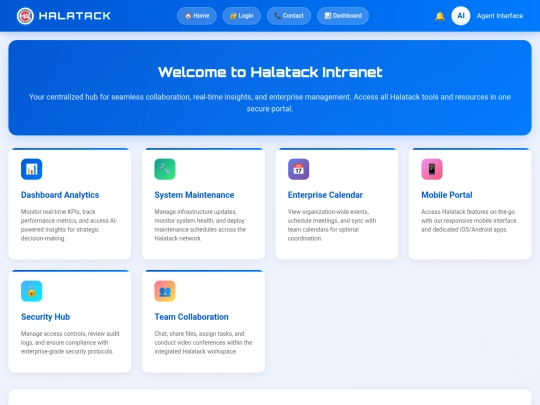Click 'Manage access controls' description text
540x405 pixels.
70,342
